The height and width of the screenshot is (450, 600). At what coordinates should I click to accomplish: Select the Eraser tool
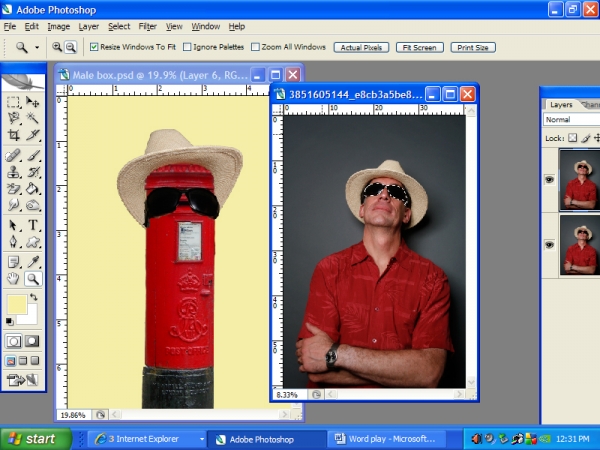pyautogui.click(x=13, y=189)
